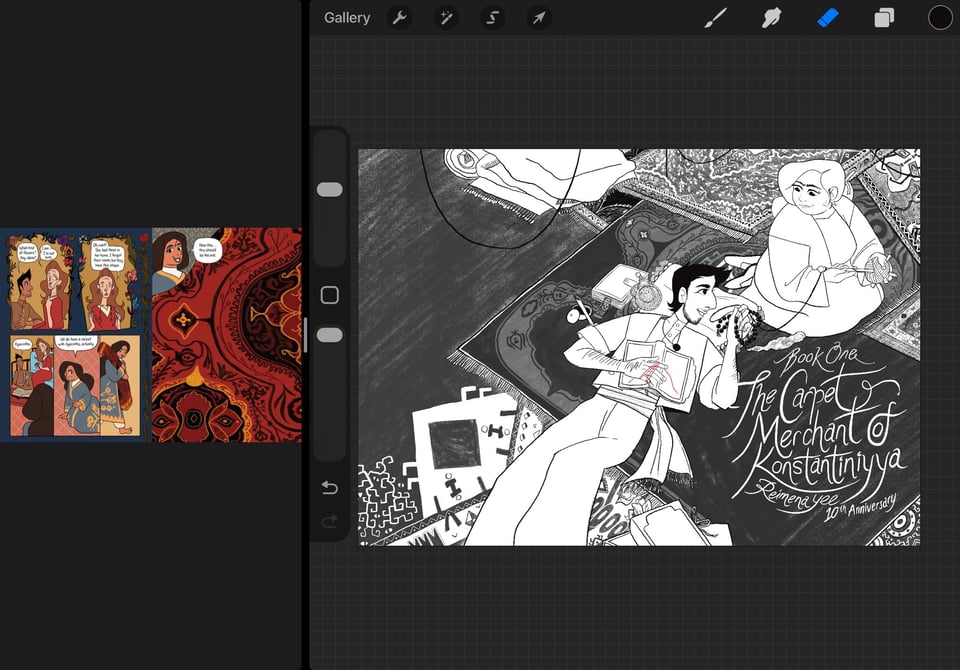
Task: Activate the Selection tool (S icon)
Action: pyautogui.click(x=492, y=18)
